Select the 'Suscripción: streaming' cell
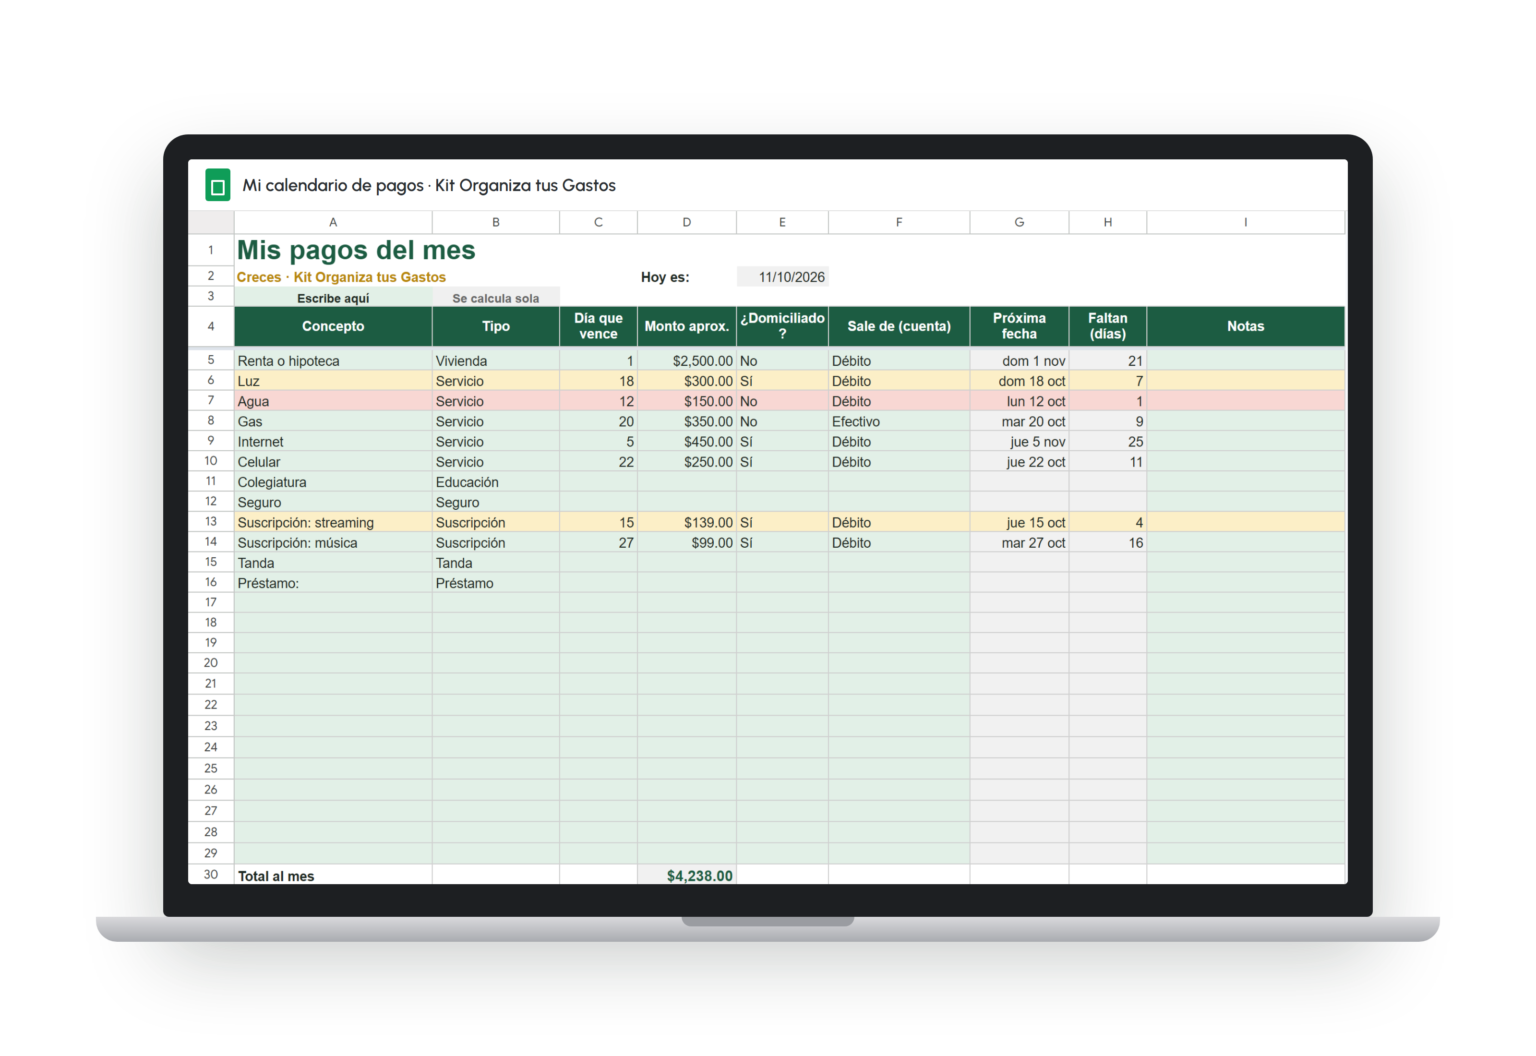 pyautogui.click(x=333, y=523)
